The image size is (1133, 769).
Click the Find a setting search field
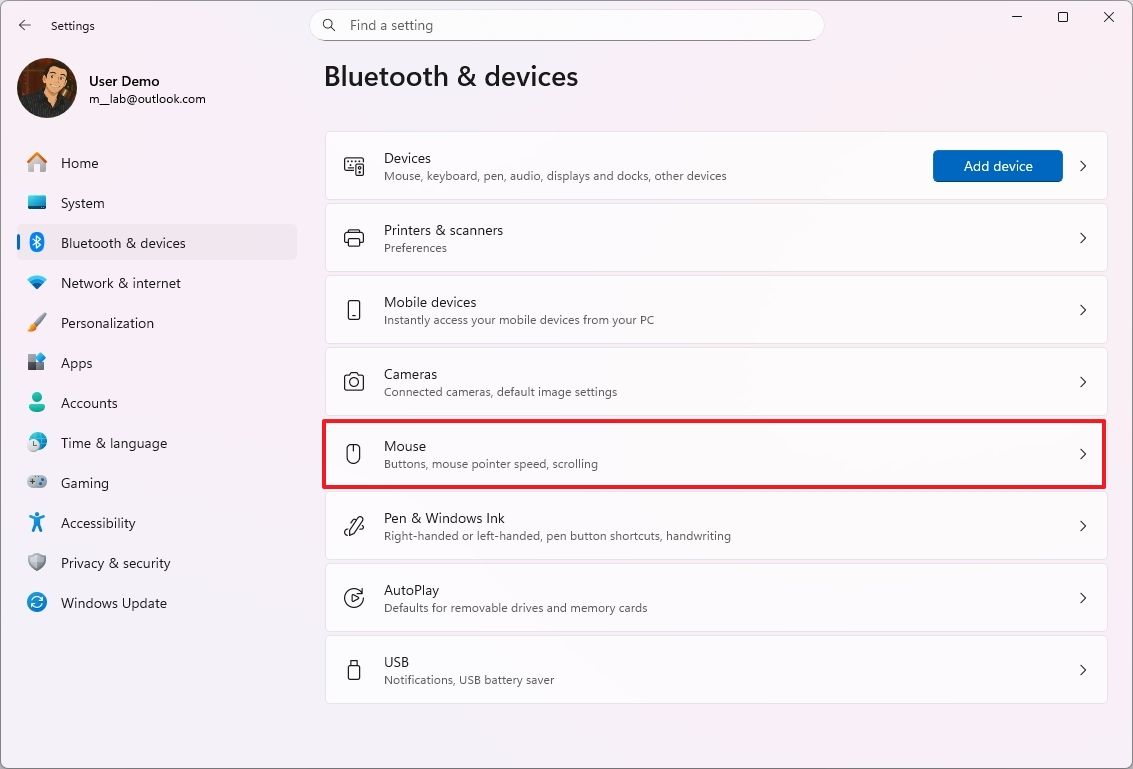point(567,25)
